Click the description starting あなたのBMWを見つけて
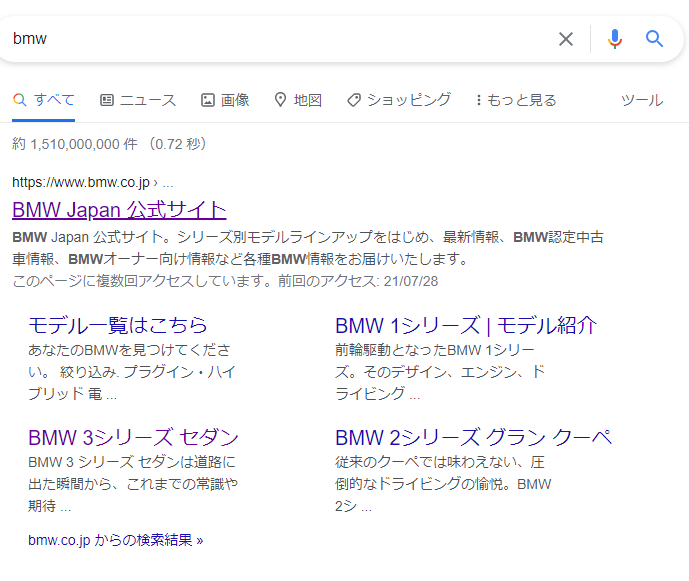Screen dimensions: 689x581 tap(132, 372)
